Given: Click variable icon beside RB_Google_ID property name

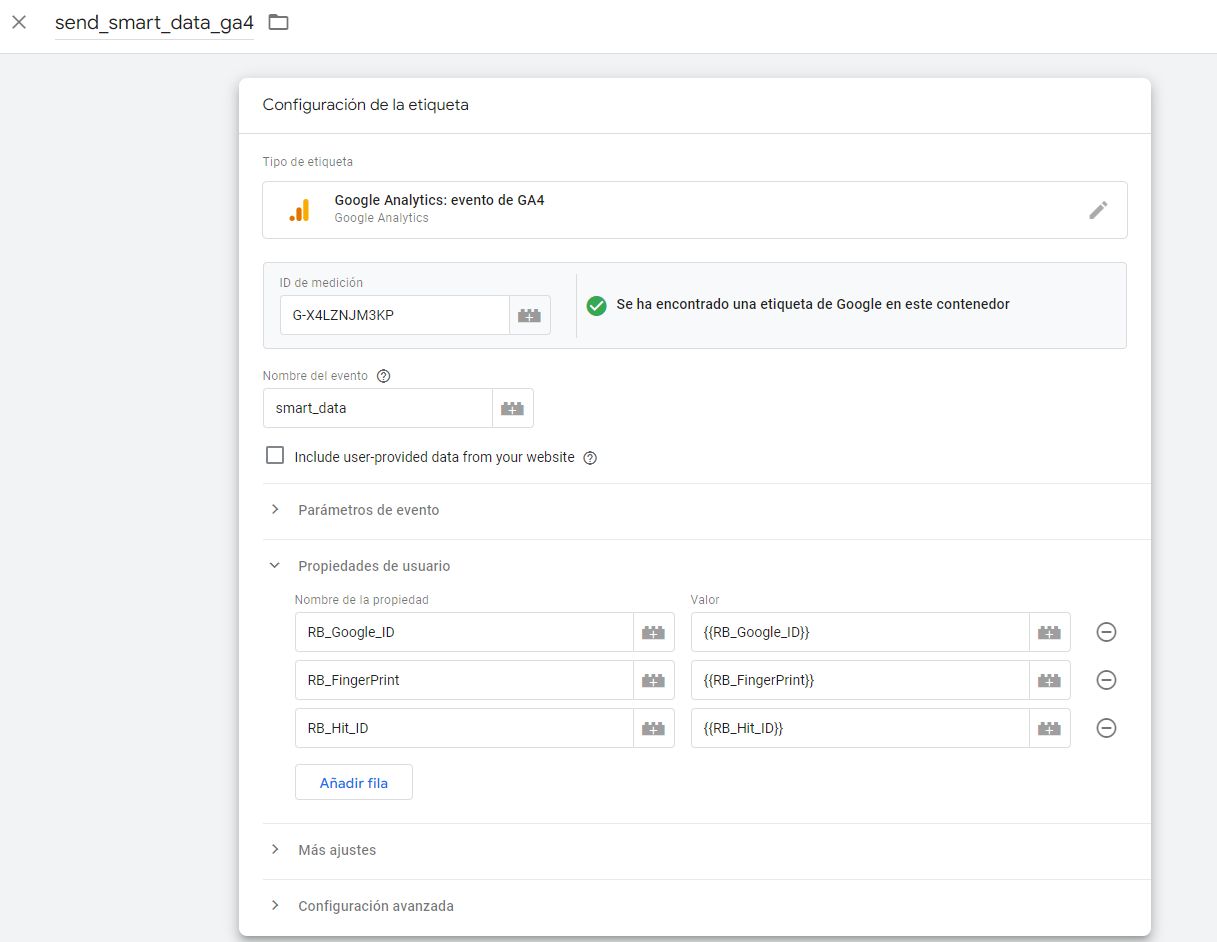Looking at the screenshot, I should pos(653,632).
